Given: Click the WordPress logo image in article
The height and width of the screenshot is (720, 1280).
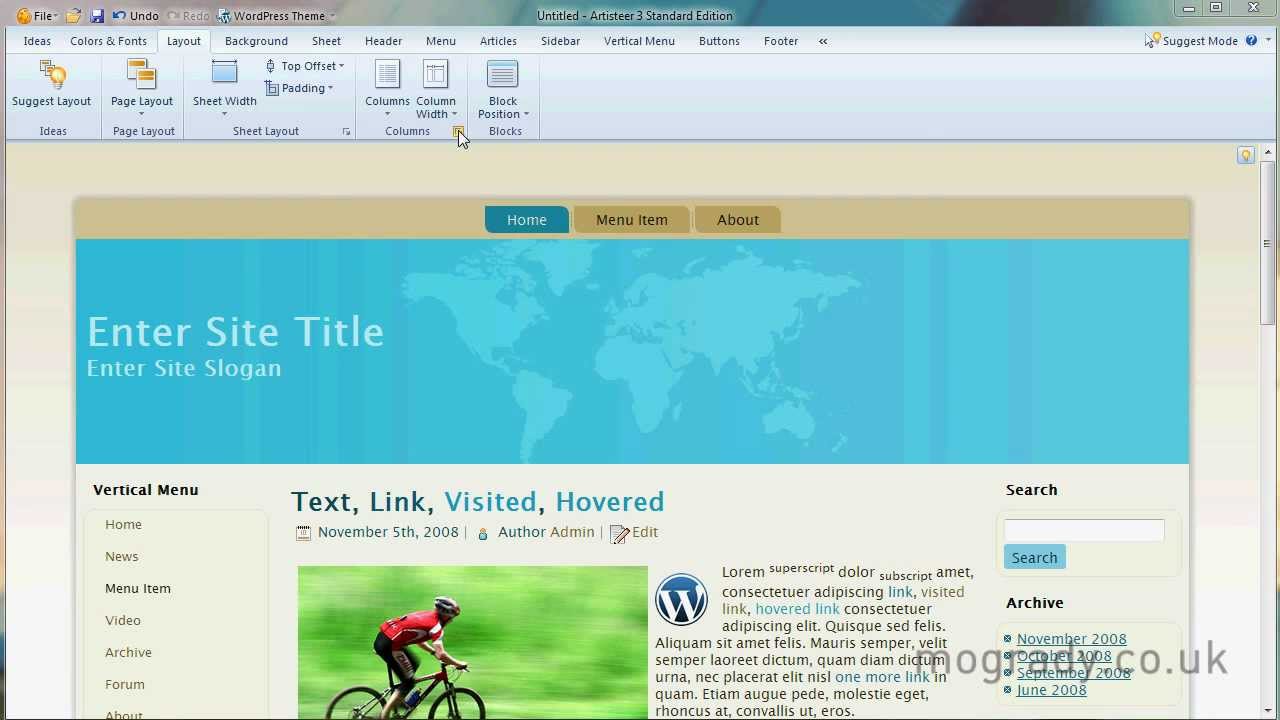Looking at the screenshot, I should [x=681, y=600].
